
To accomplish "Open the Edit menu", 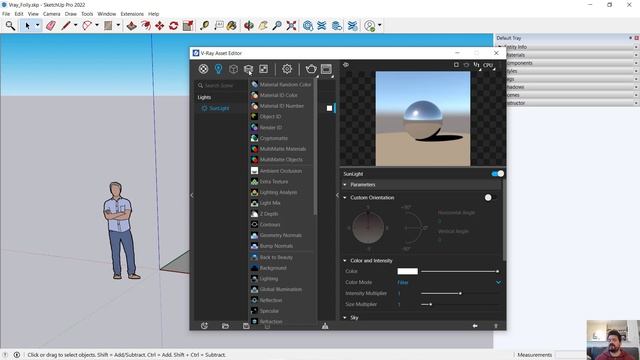I will (x=19, y=14).
